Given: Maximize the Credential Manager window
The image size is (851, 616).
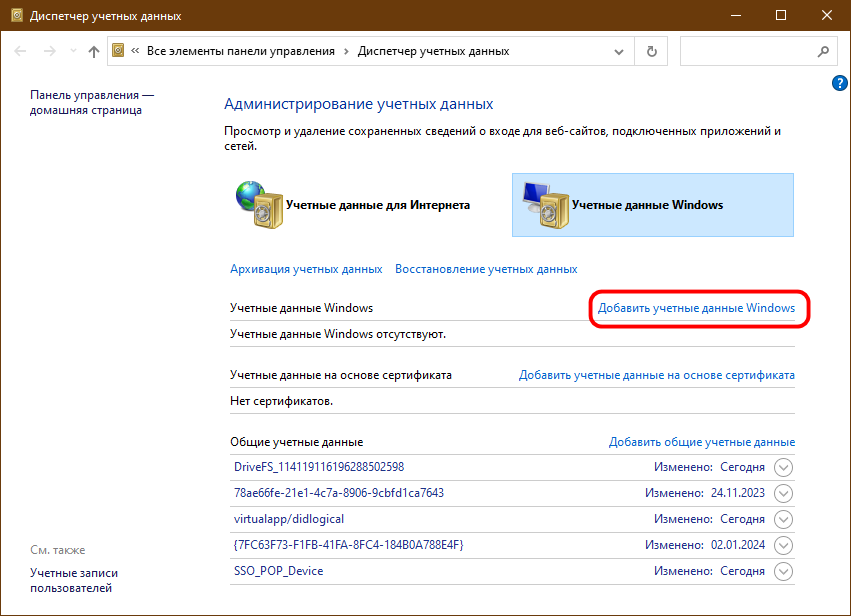Looking at the screenshot, I should 781,15.
